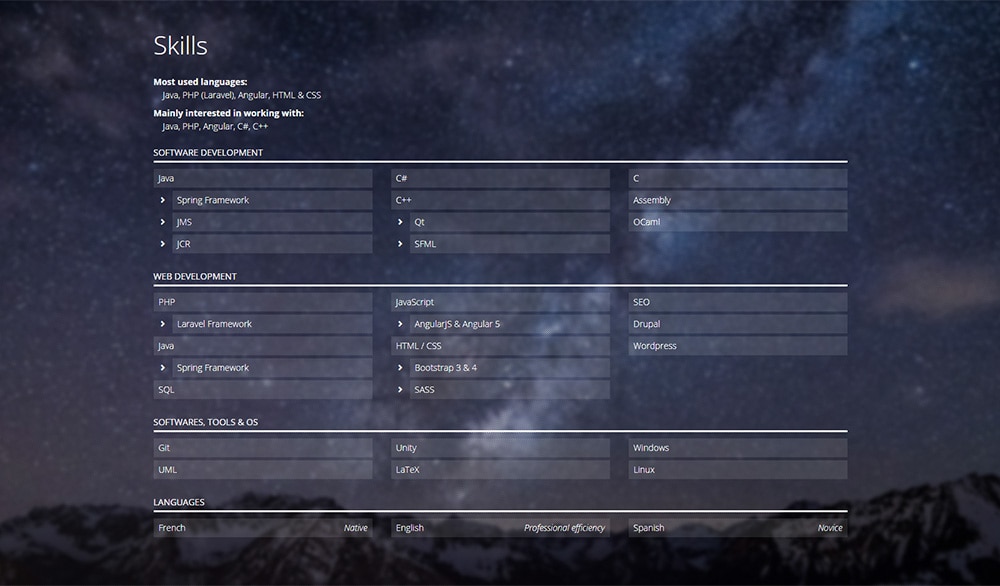1000x586 pixels.
Task: Click the chevron icon next to Qt
Action: (x=400, y=222)
